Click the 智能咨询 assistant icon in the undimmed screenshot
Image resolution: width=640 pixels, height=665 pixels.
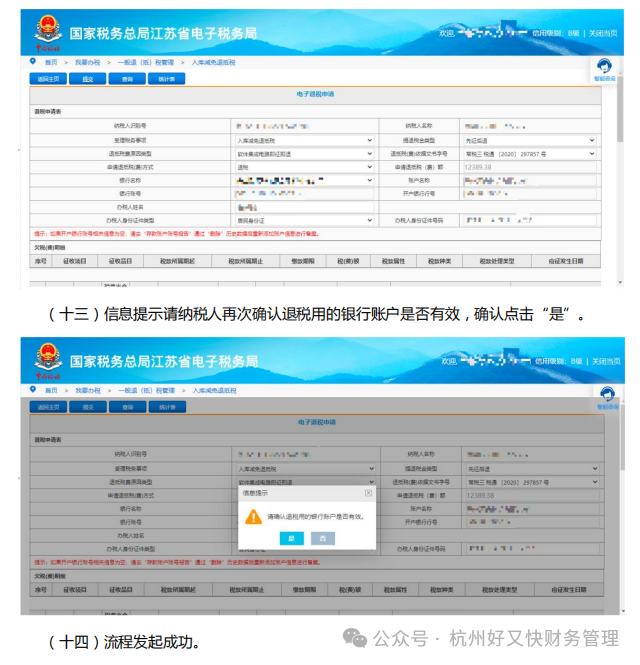coord(604,67)
